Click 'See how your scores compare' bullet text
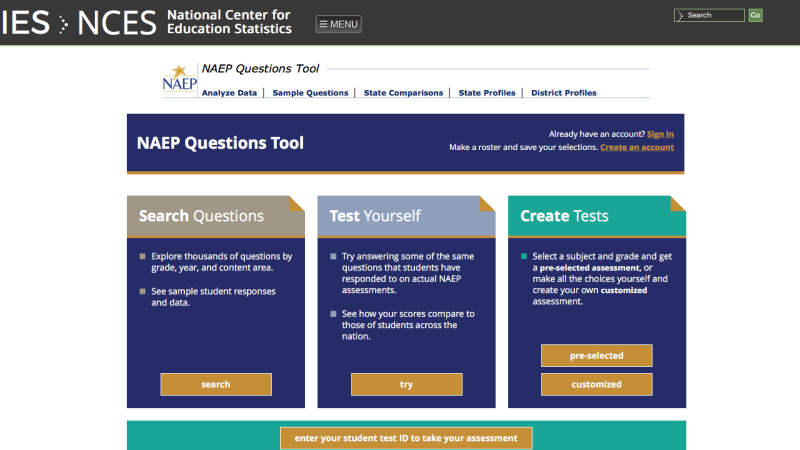 pos(408,325)
